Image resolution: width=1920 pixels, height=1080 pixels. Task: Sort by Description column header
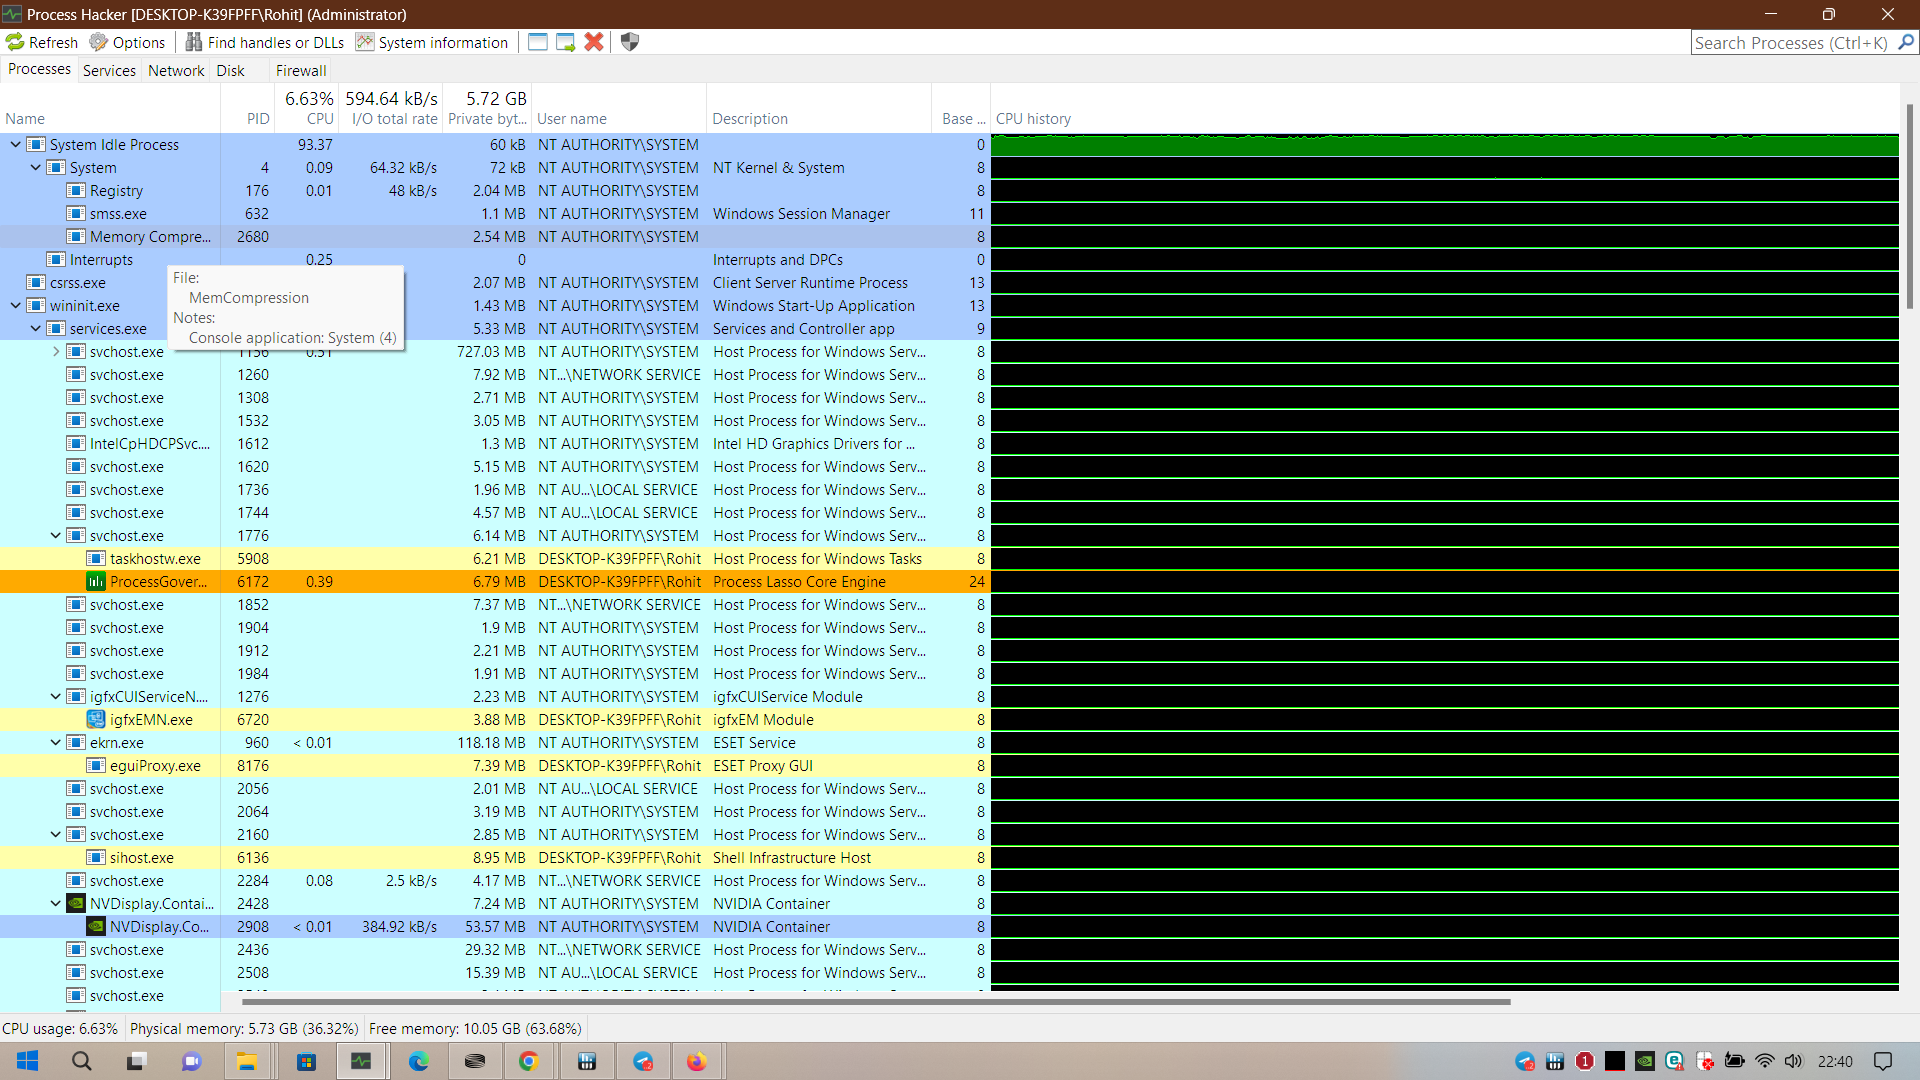819,118
